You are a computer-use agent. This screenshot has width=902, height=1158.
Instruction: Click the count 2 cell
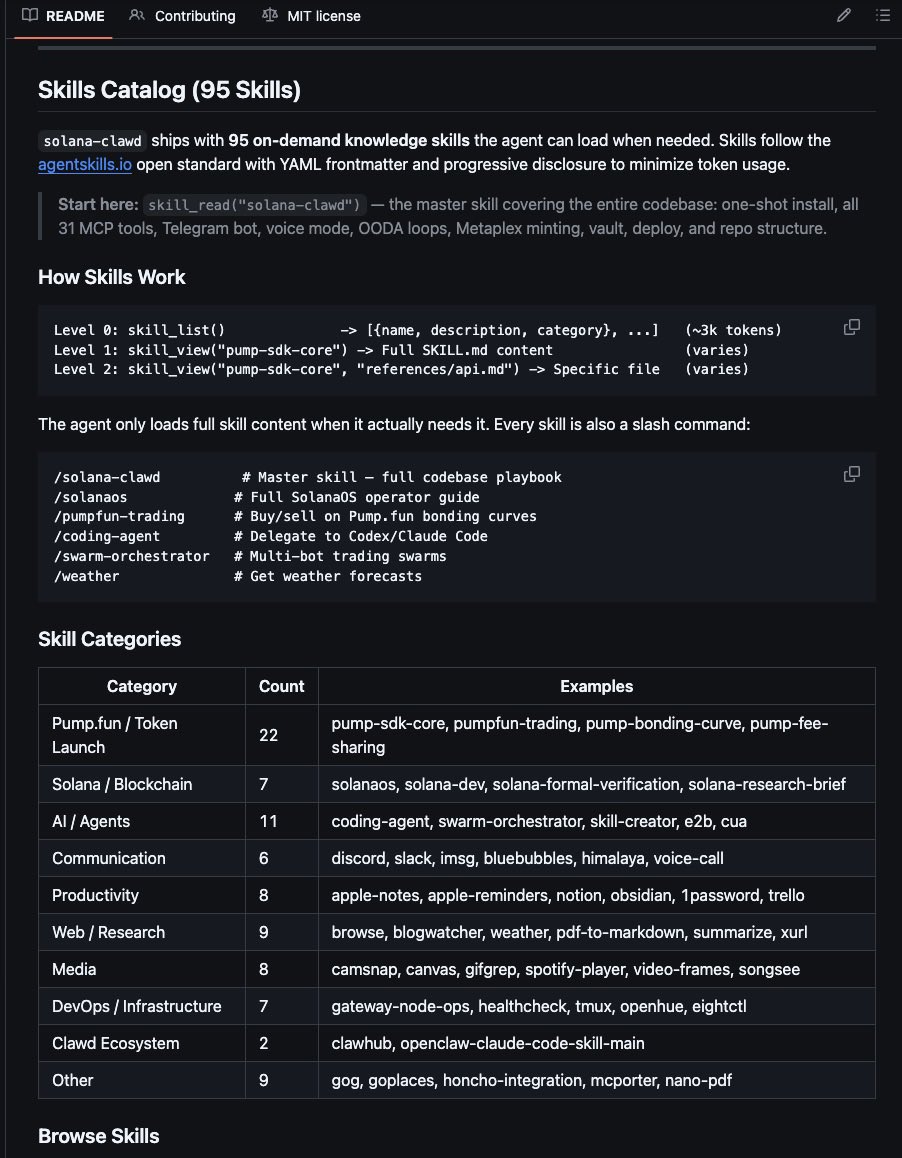[x=281, y=1043]
